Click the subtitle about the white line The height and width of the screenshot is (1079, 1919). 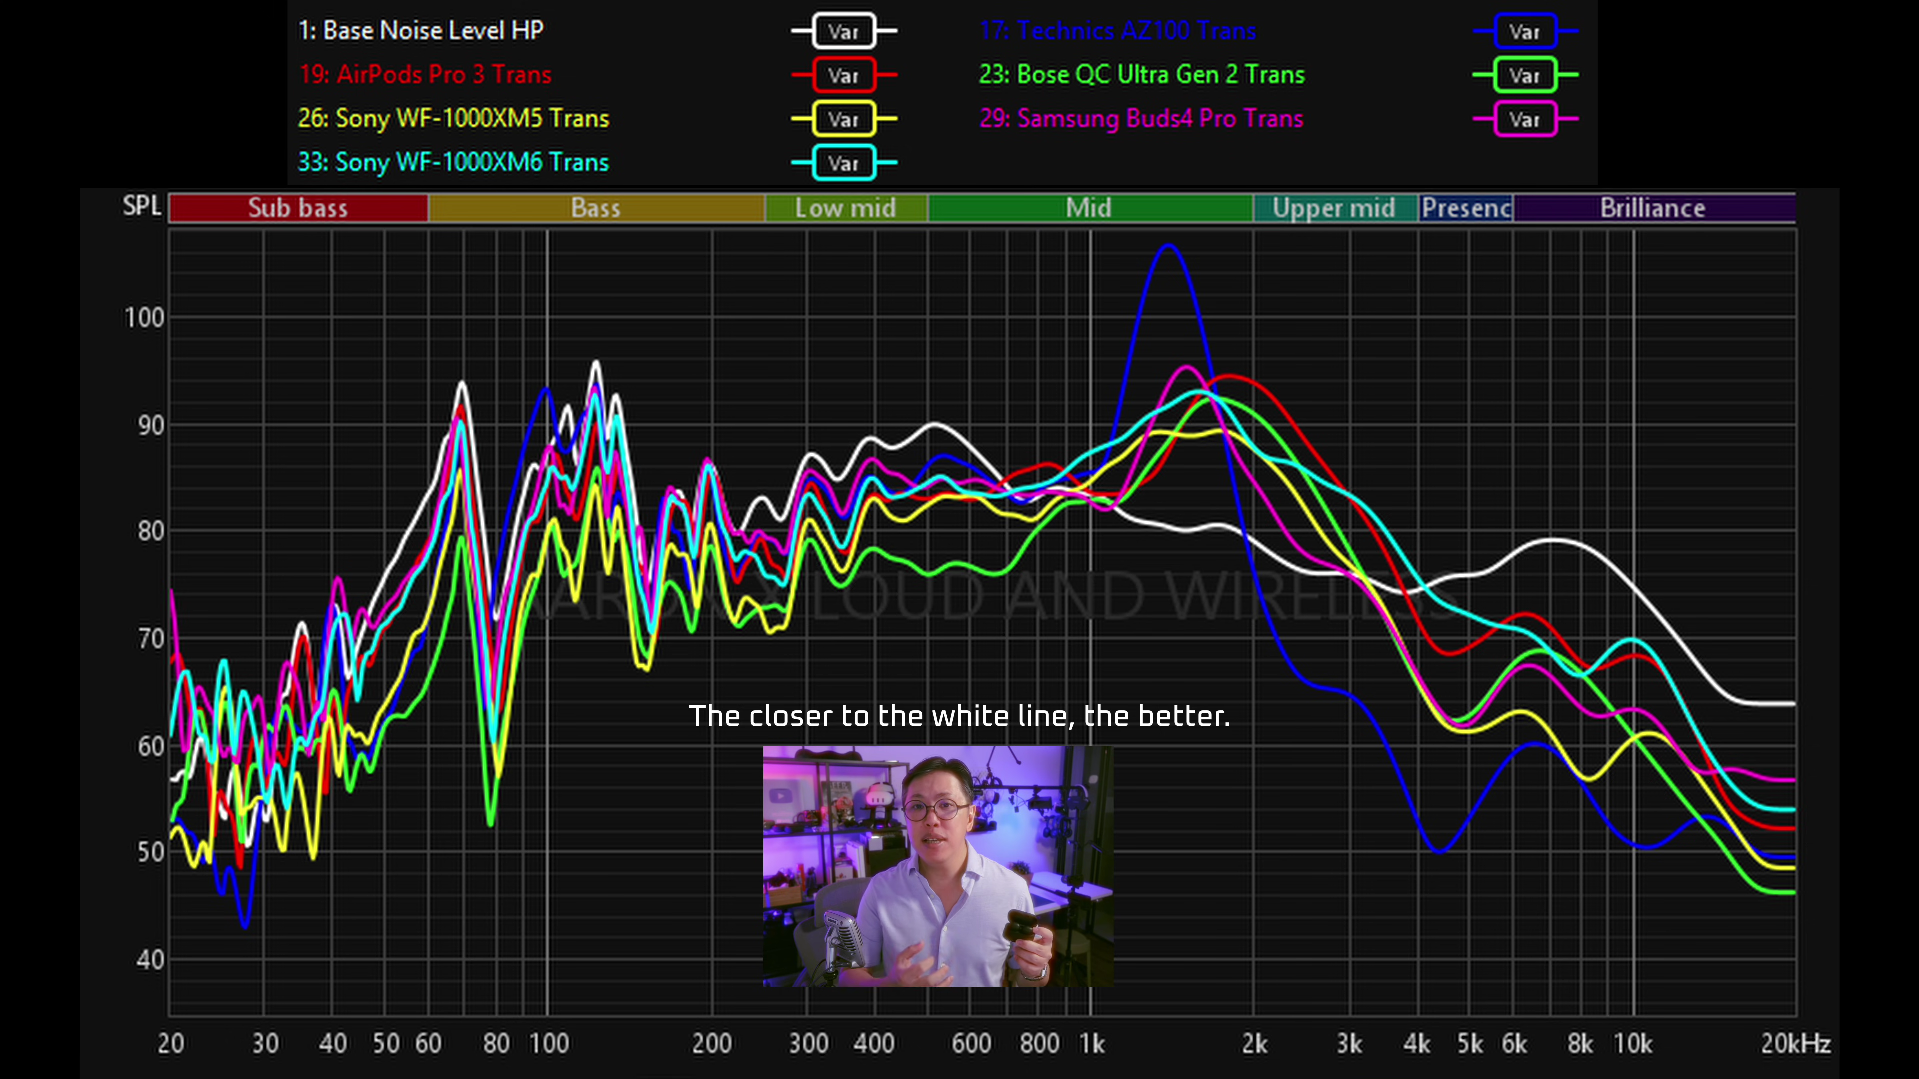(959, 716)
